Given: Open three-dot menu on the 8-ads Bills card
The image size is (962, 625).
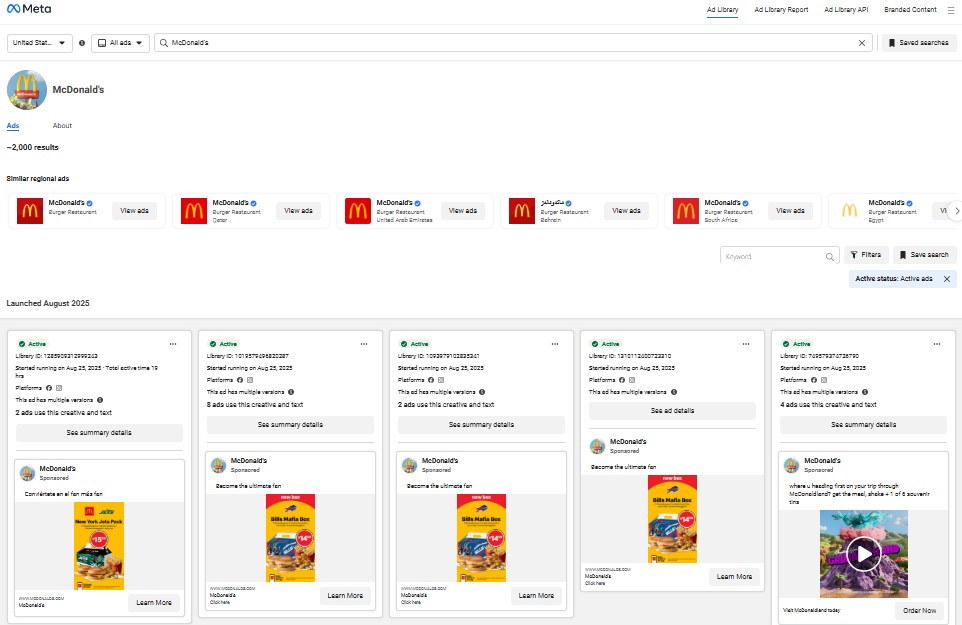Looking at the screenshot, I should [364, 344].
